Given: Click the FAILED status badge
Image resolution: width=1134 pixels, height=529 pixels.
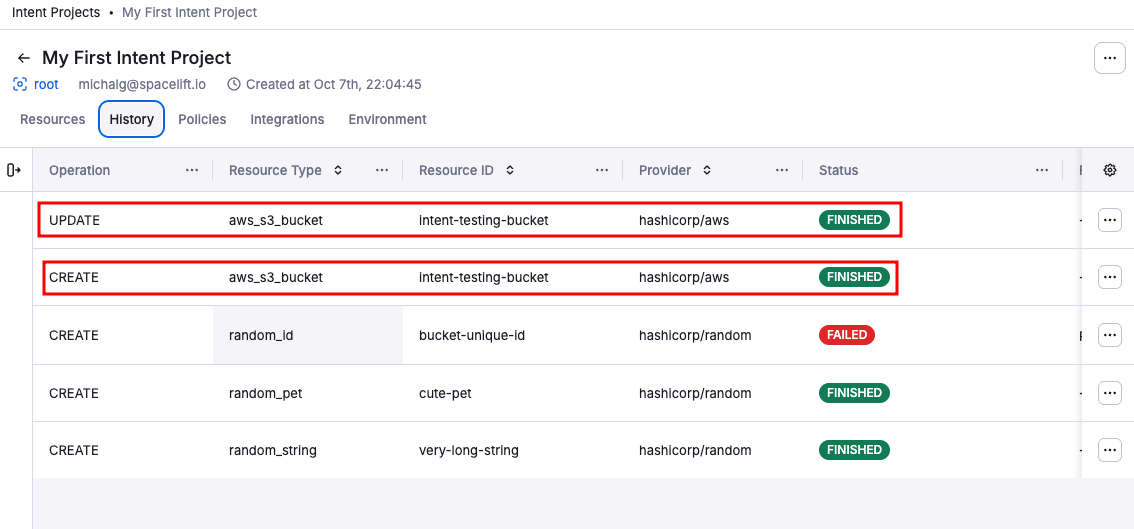Looking at the screenshot, I should (846, 335).
